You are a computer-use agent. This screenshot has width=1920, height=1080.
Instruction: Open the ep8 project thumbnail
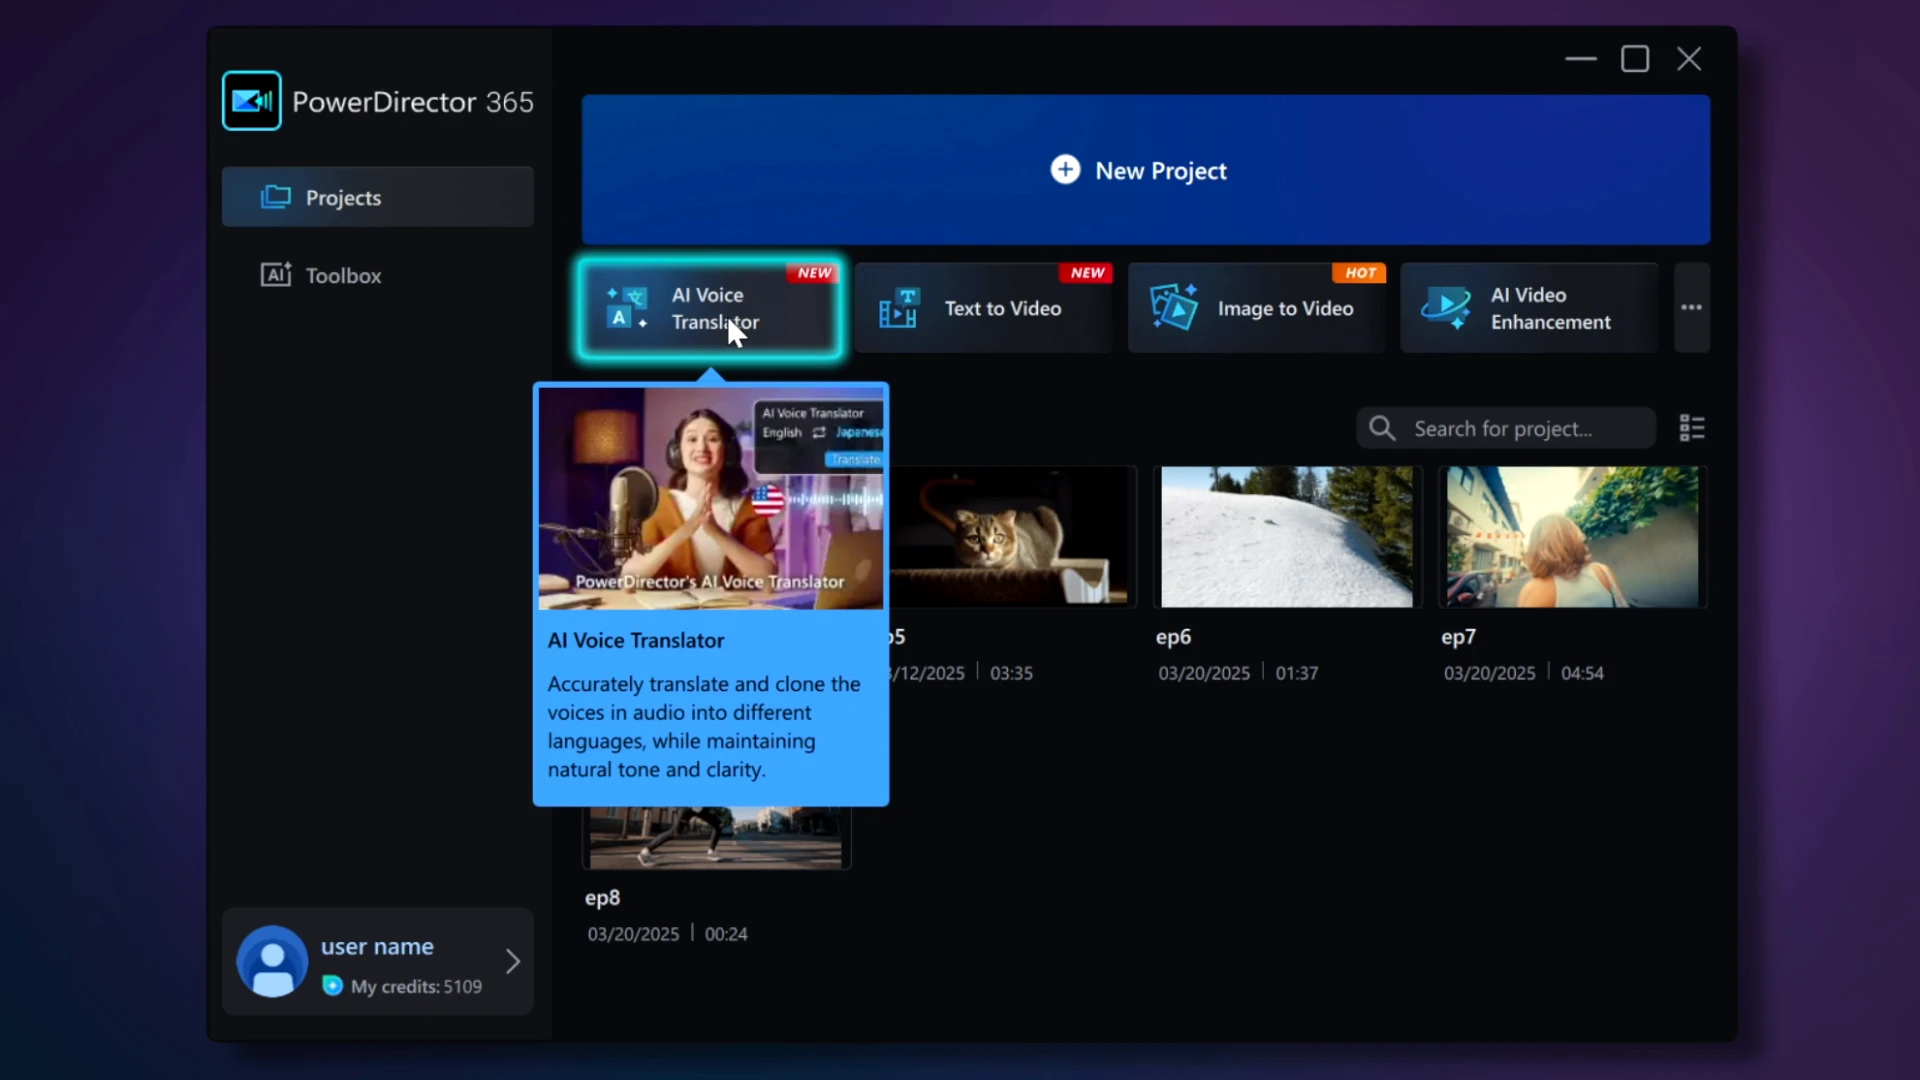click(x=716, y=838)
